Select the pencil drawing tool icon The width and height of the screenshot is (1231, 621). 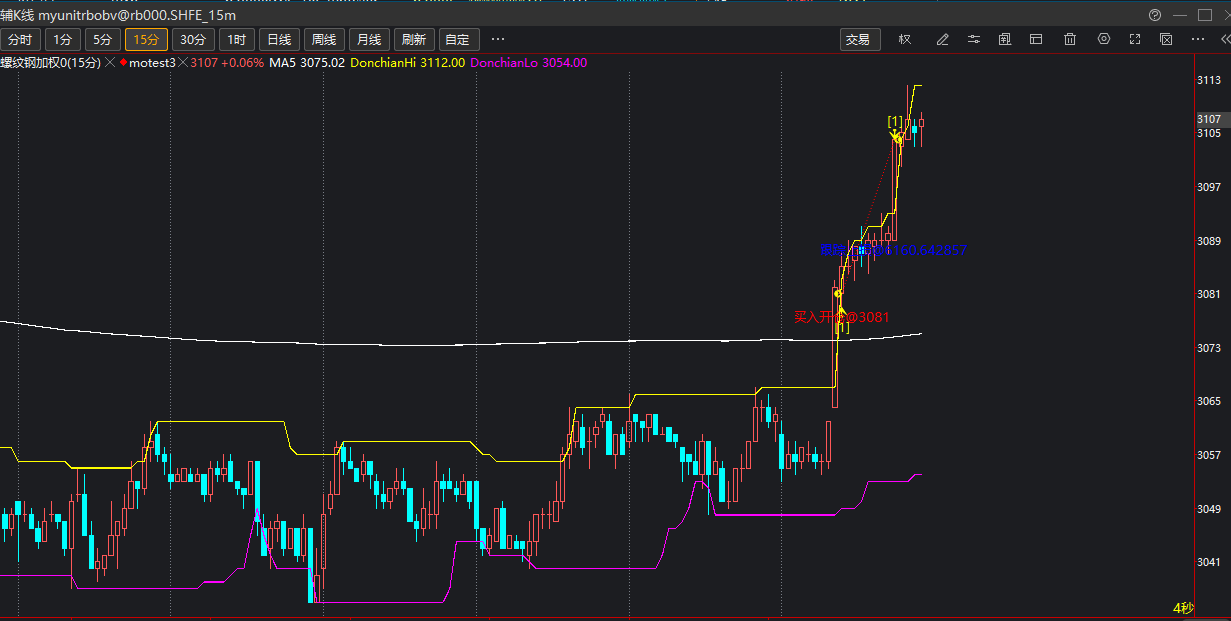point(942,39)
